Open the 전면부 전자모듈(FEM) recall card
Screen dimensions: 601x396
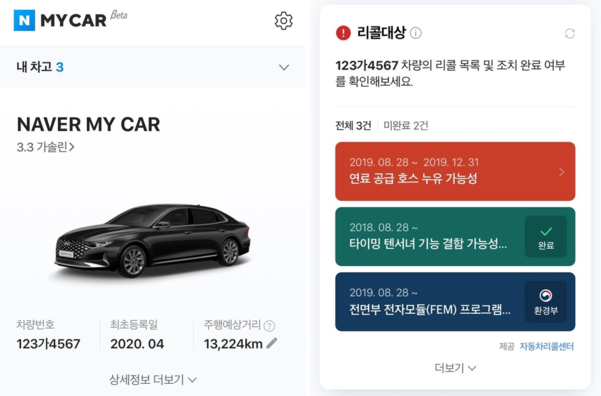click(455, 302)
